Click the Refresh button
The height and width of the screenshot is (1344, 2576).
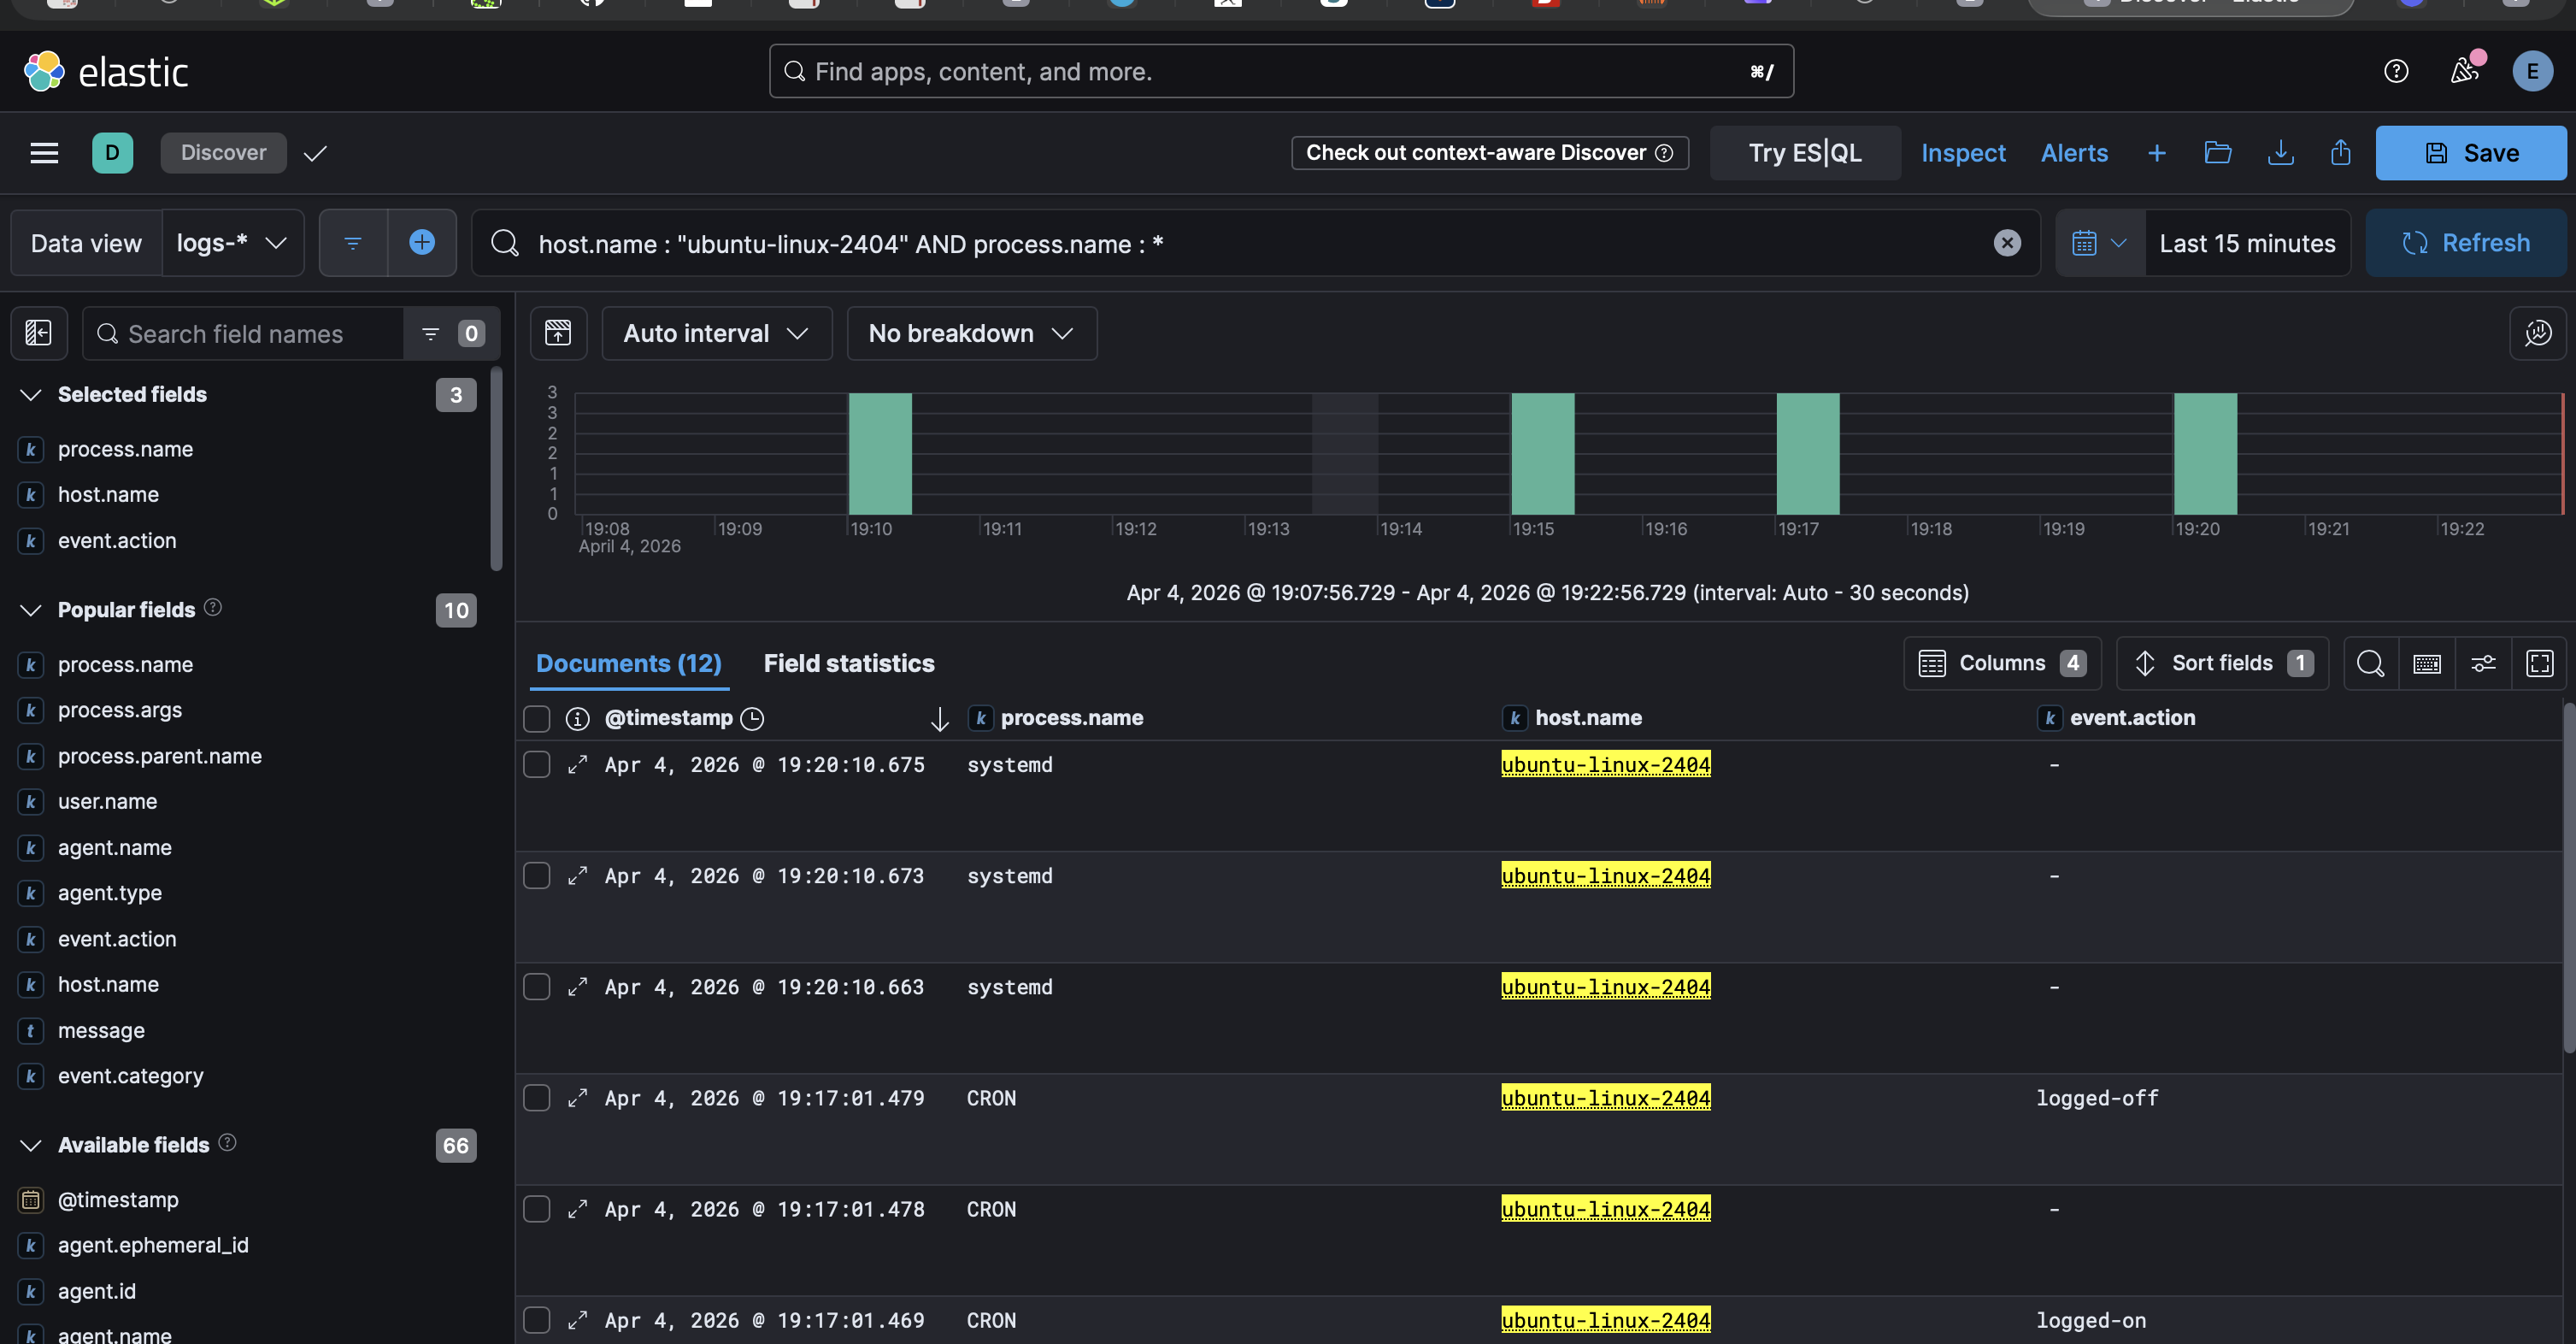[2466, 243]
